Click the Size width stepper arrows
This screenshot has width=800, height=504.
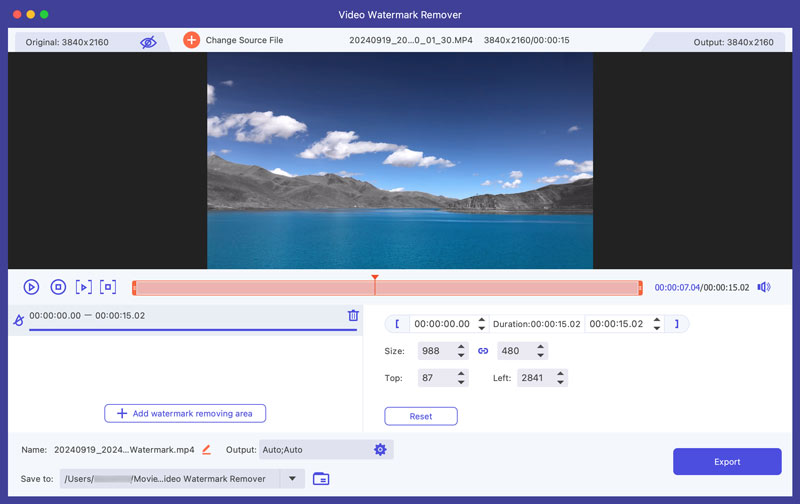[461, 351]
